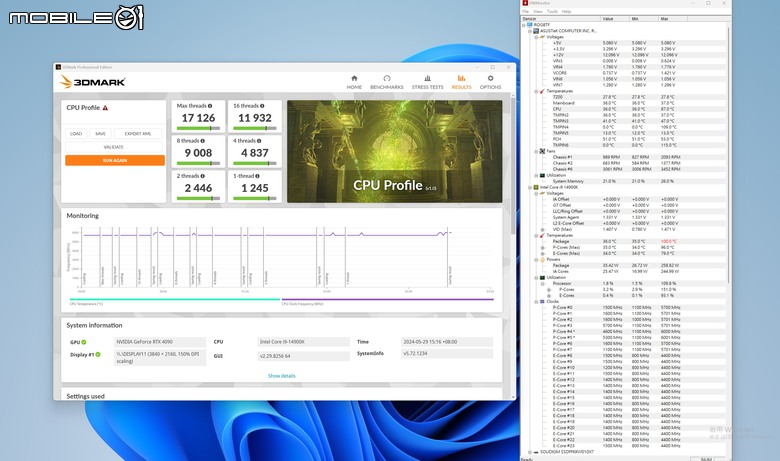Click the Intel Core i9 14900K chip icon
The image size is (780, 461).
coord(536,187)
